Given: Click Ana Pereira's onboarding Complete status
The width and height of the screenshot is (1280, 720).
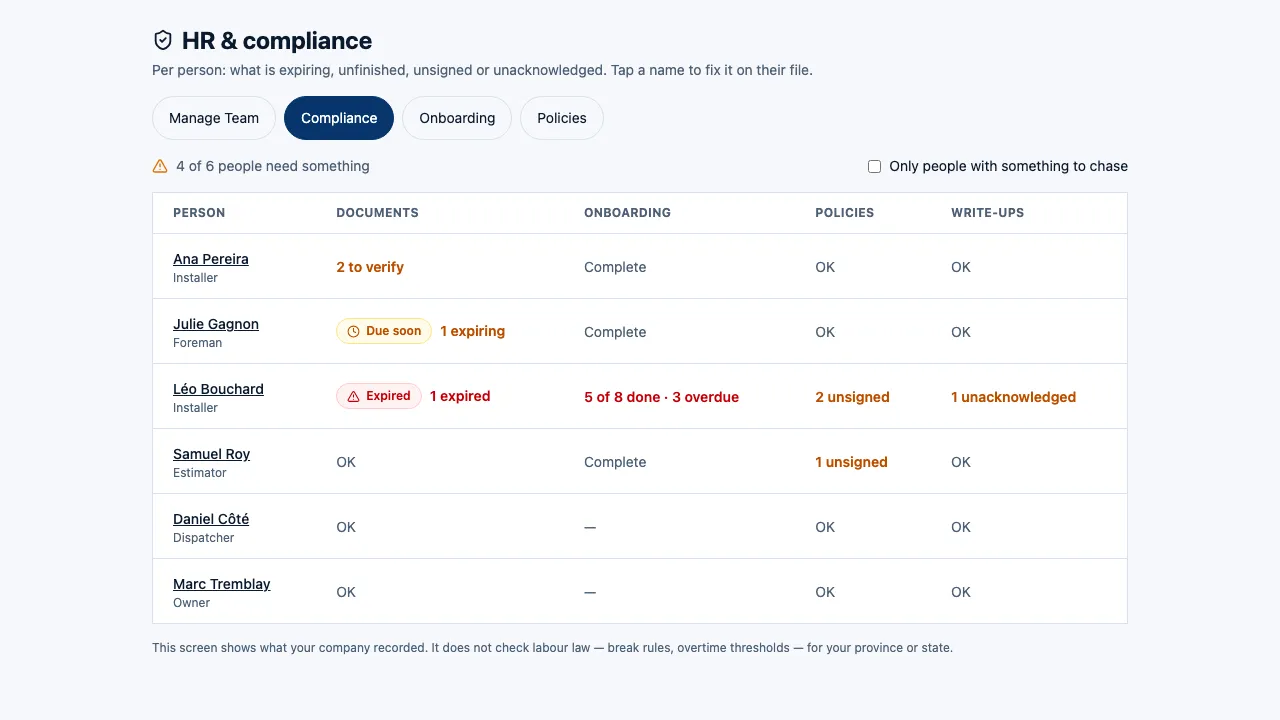Looking at the screenshot, I should 615,267.
